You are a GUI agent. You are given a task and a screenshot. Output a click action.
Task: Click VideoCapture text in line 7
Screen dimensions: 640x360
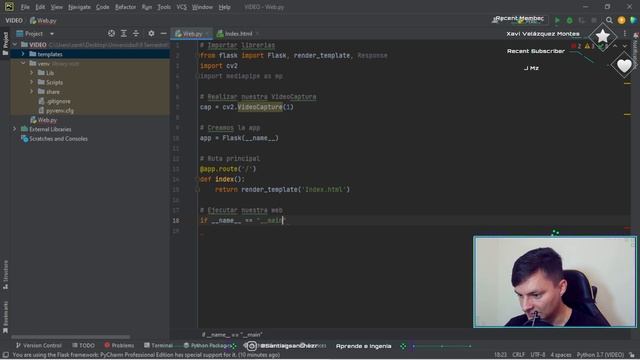pos(260,107)
